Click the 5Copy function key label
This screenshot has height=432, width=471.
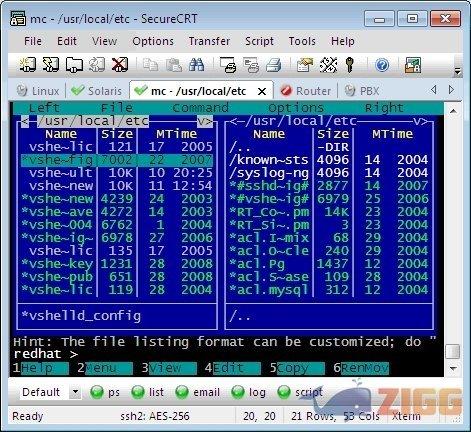pyautogui.click(x=297, y=368)
